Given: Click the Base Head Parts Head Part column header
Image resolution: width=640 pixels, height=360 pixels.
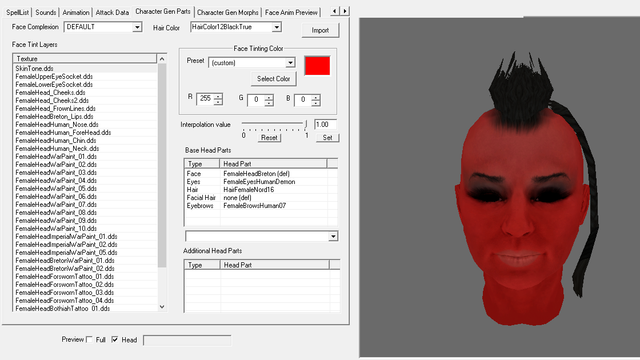Looking at the screenshot, I should (273, 164).
